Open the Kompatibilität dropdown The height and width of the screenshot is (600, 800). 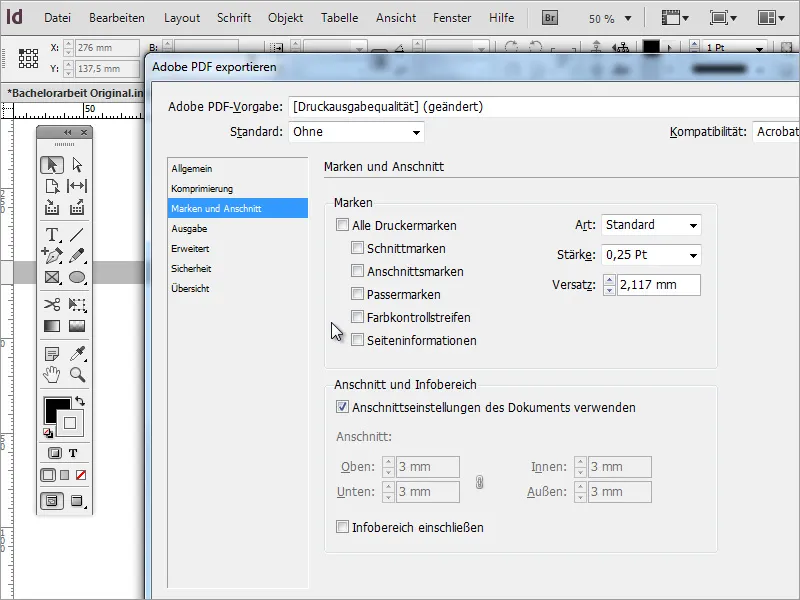coord(776,132)
